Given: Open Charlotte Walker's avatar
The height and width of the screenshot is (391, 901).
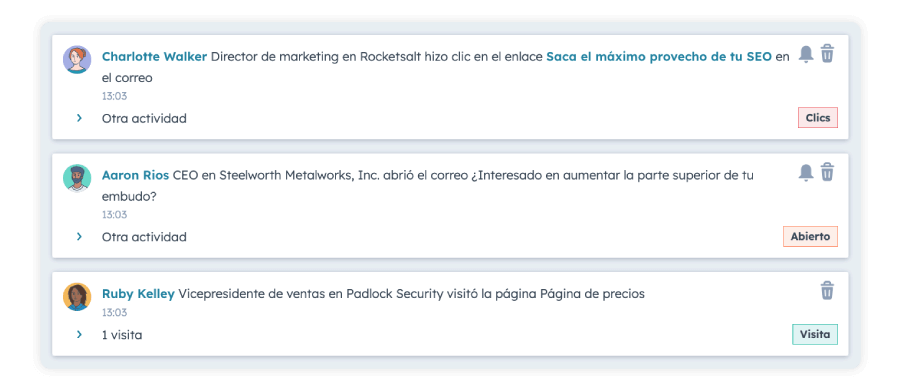Looking at the screenshot, I should [x=77, y=60].
